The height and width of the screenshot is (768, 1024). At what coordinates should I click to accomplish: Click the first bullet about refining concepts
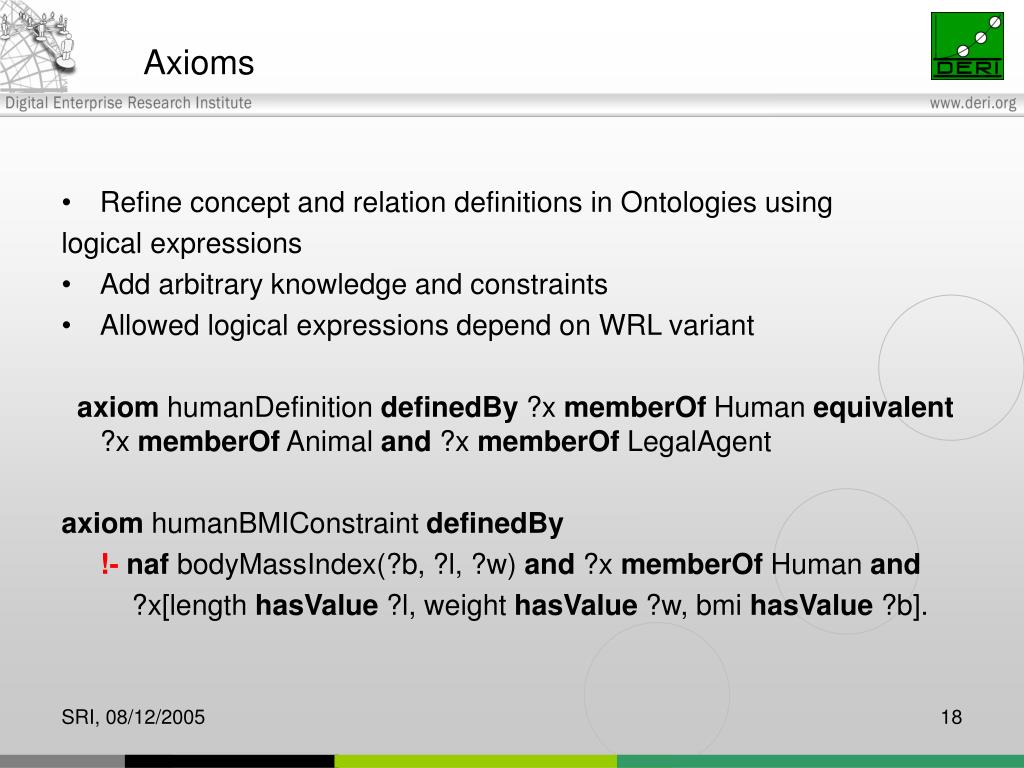pyautogui.click(x=447, y=223)
